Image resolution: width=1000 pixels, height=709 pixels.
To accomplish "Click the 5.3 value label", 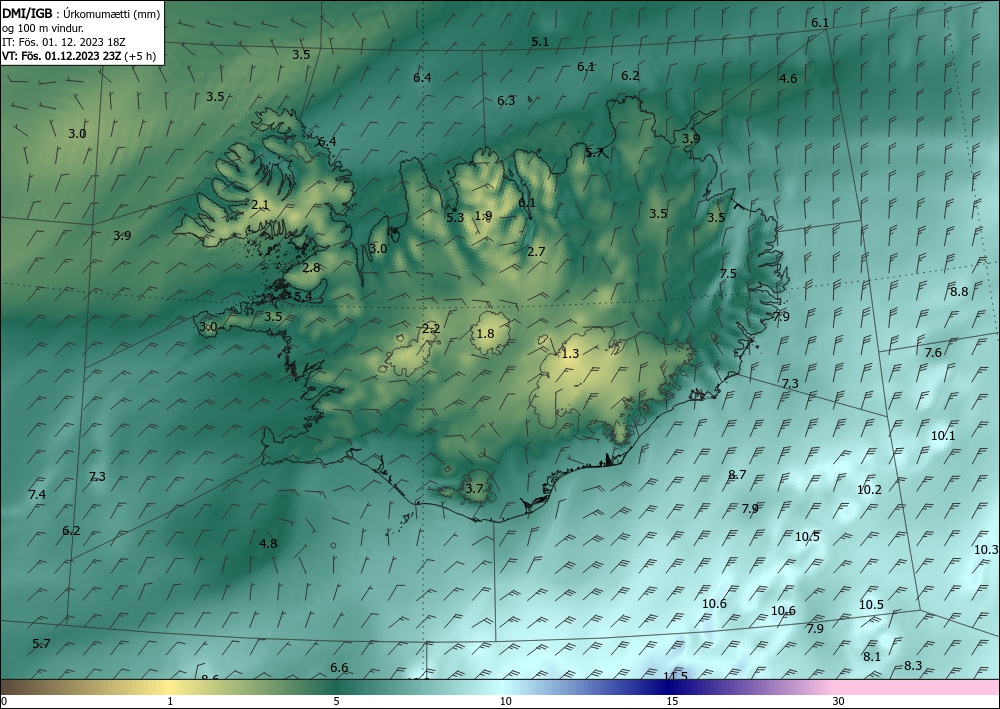I will (x=455, y=217).
